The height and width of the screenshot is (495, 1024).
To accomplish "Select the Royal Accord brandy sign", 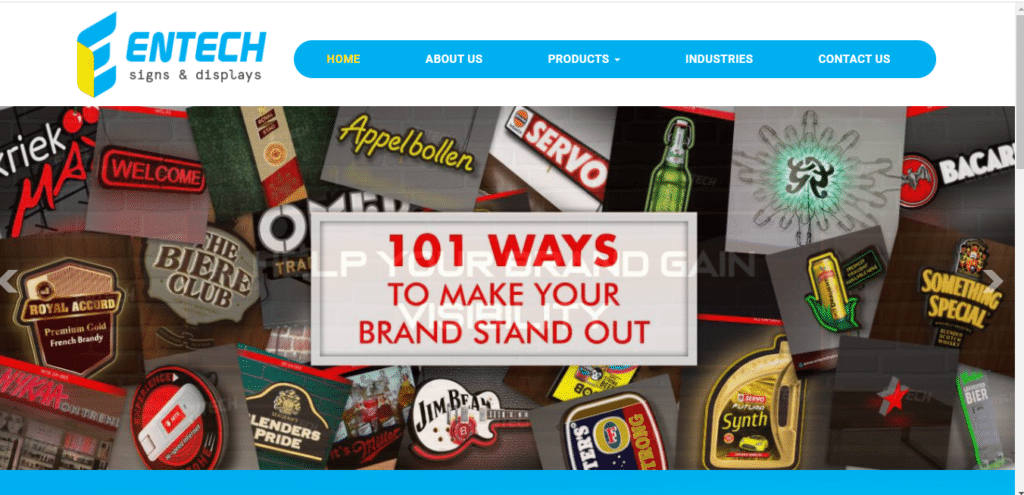I will (69, 319).
